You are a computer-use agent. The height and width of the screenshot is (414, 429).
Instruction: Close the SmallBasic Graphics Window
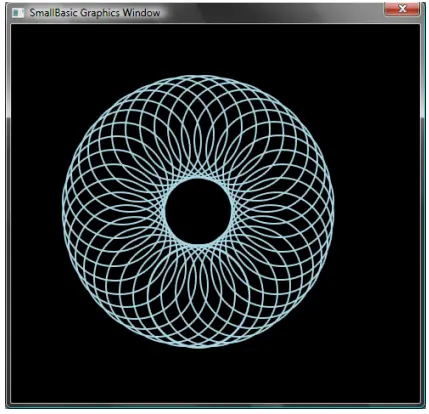(x=402, y=9)
